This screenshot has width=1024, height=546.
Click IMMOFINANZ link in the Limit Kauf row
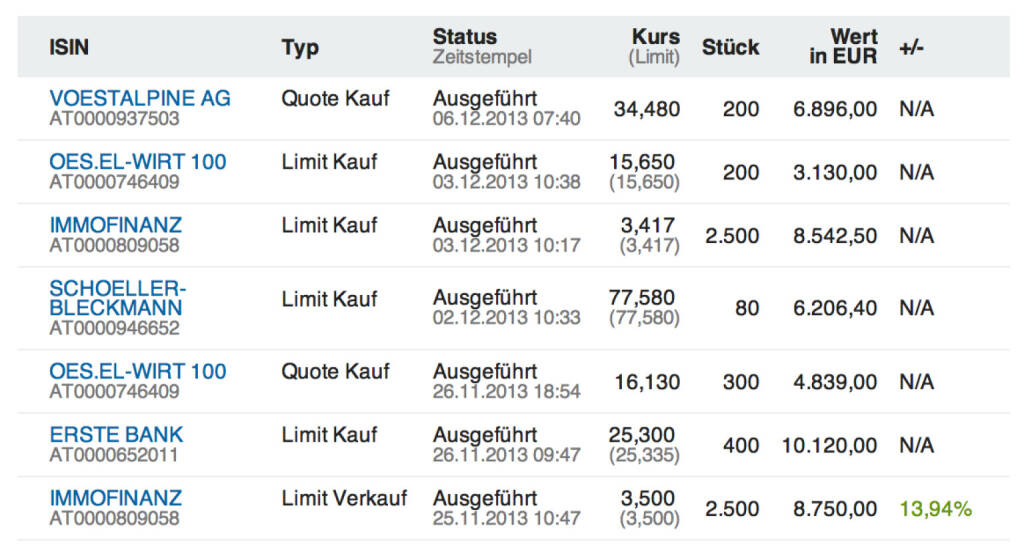coord(115,224)
